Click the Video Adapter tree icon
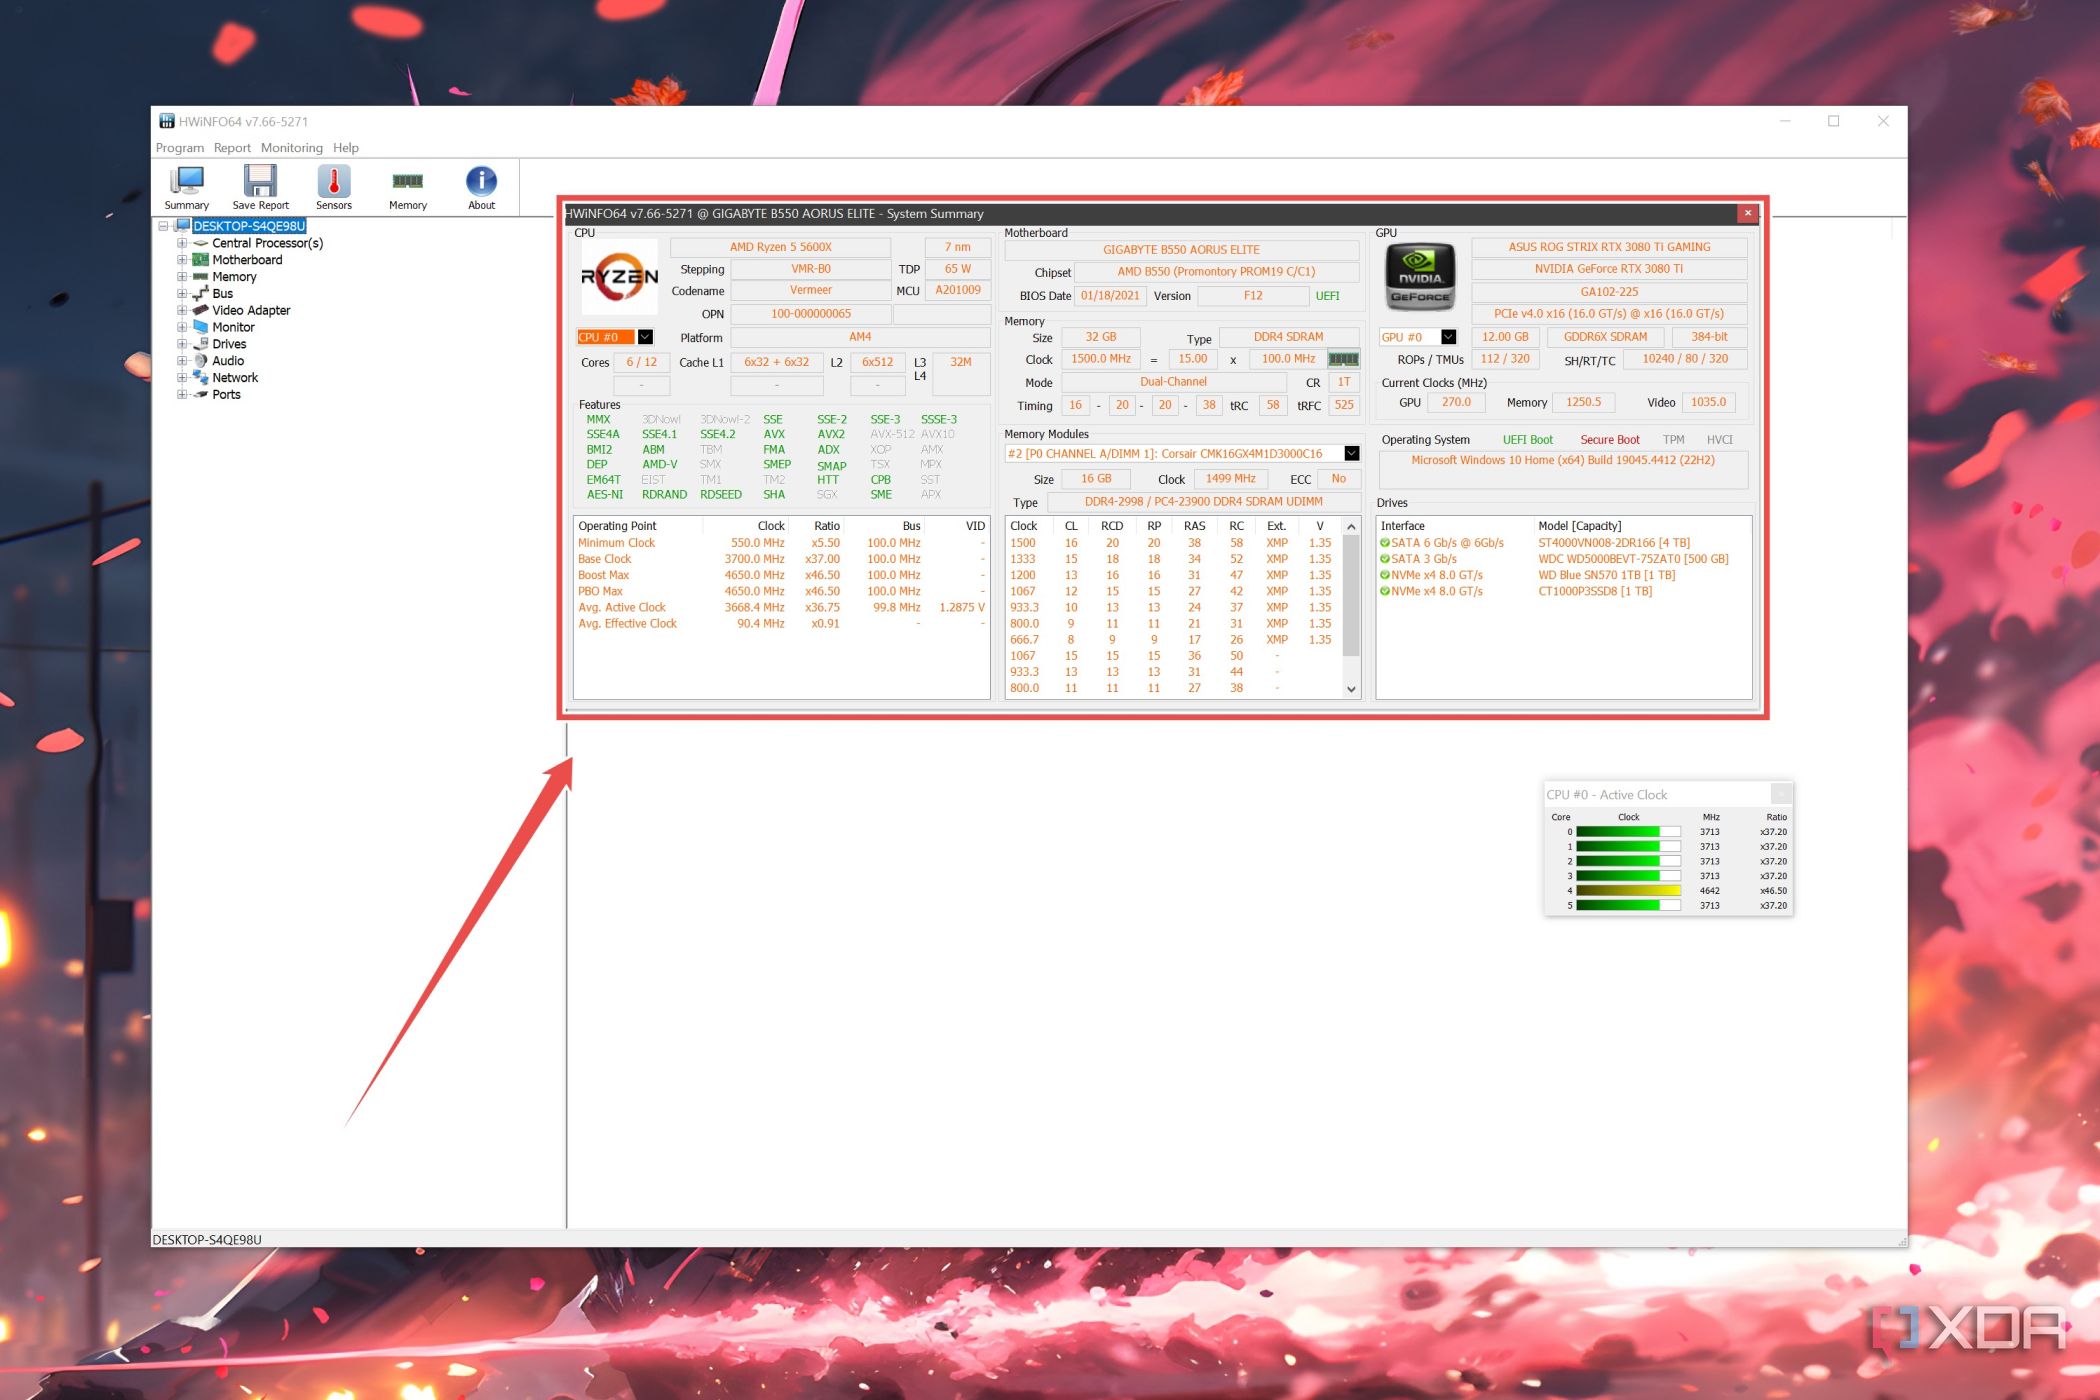Screen dimensions: 2100x1400 click(200, 310)
